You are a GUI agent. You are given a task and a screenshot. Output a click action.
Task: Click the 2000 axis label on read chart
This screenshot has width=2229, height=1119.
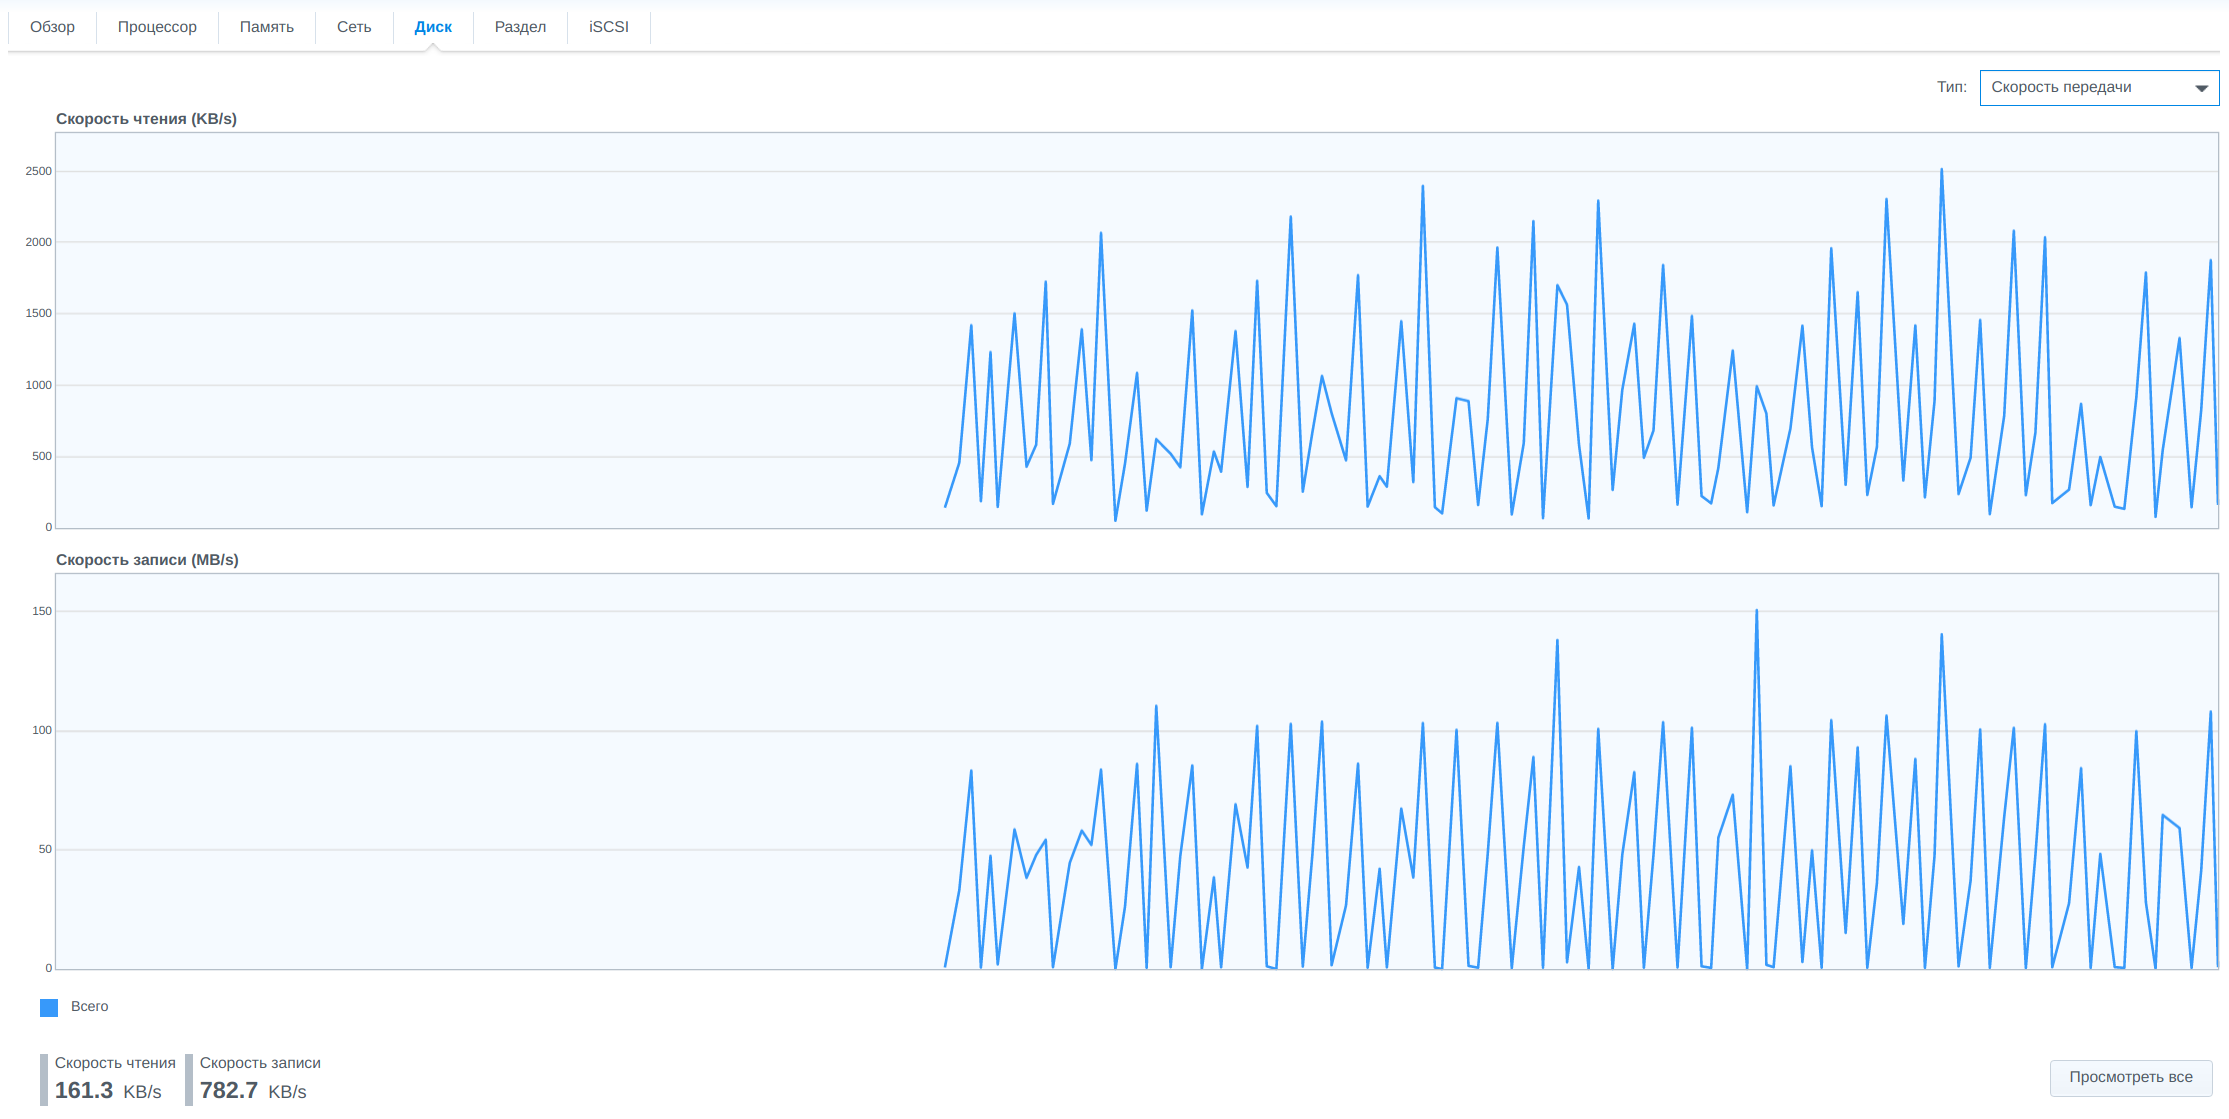(x=39, y=242)
